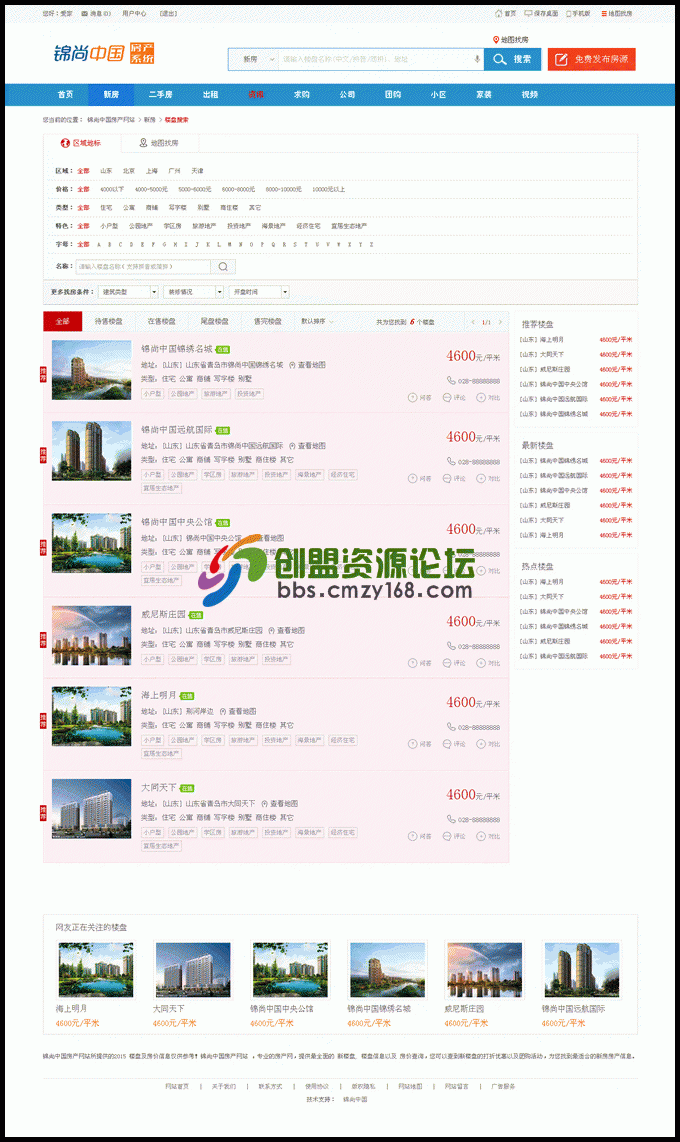Switch to the 地图找房 tab in filter panel
The width and height of the screenshot is (680, 1142).
[159, 143]
